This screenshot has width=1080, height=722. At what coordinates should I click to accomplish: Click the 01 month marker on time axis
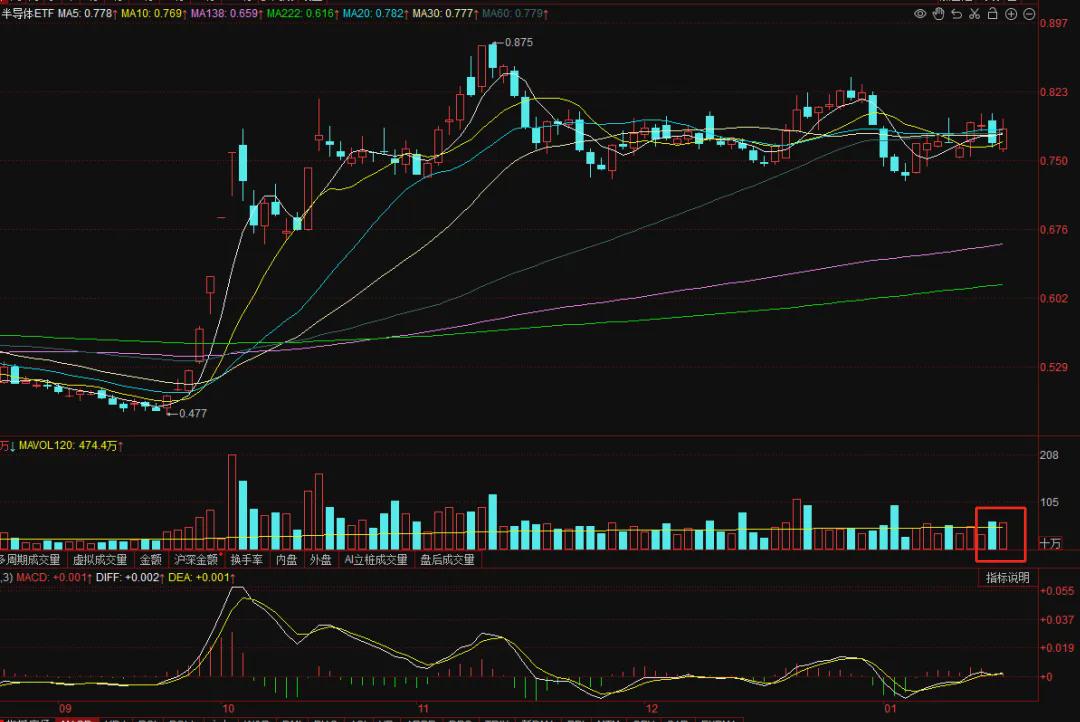891,708
